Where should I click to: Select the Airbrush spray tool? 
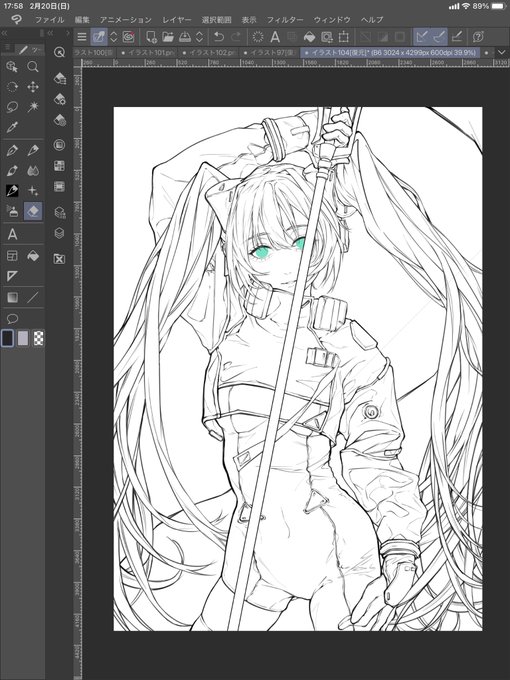[x=12, y=211]
